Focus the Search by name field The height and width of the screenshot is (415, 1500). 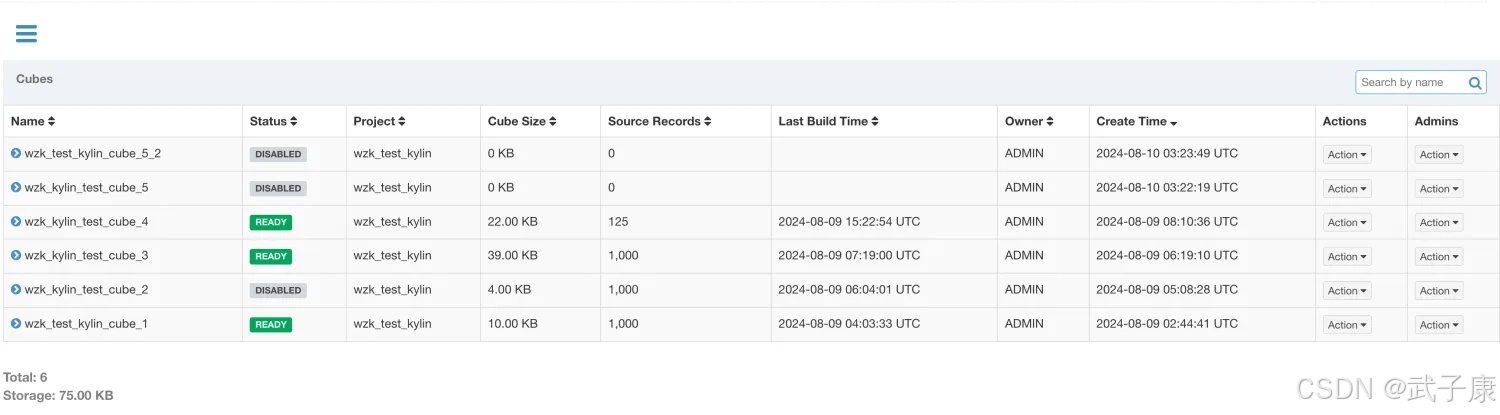click(x=1410, y=83)
